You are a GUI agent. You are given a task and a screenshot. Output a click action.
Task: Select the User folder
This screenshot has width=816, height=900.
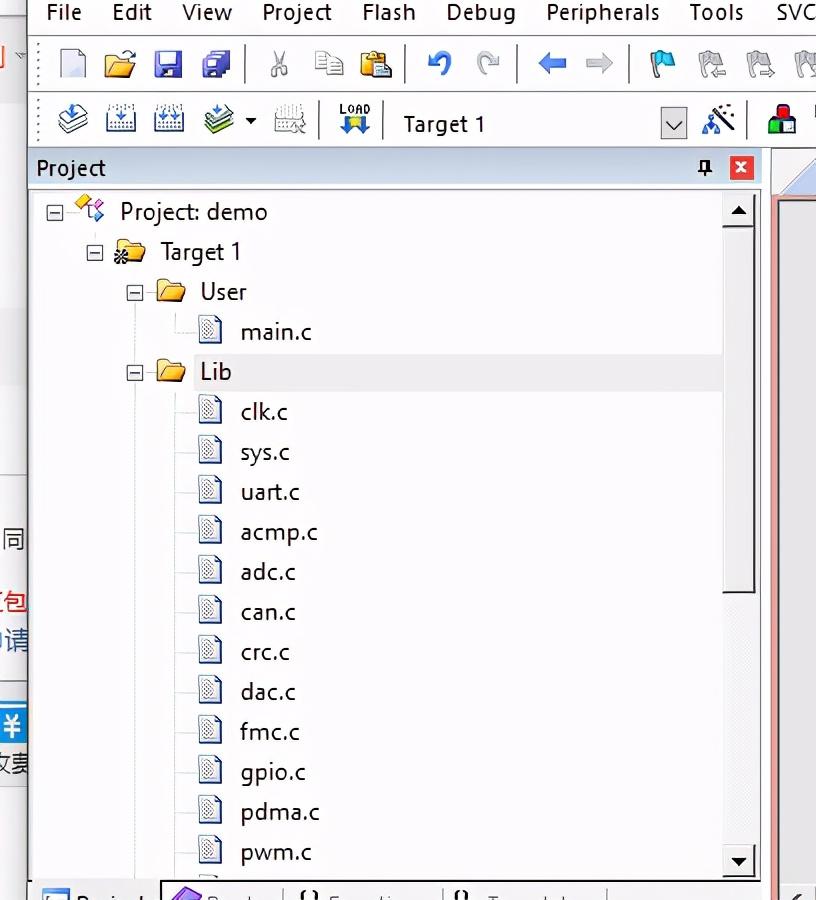coord(223,292)
